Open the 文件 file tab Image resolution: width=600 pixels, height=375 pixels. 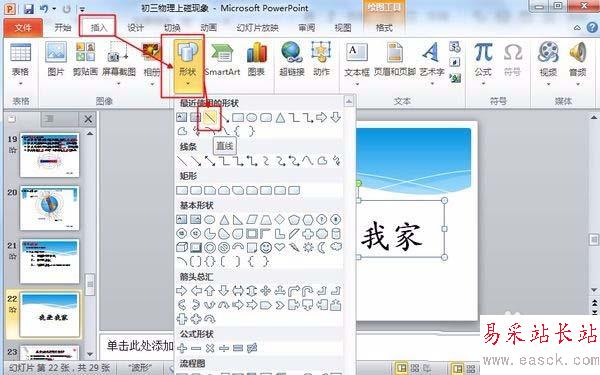click(x=23, y=28)
